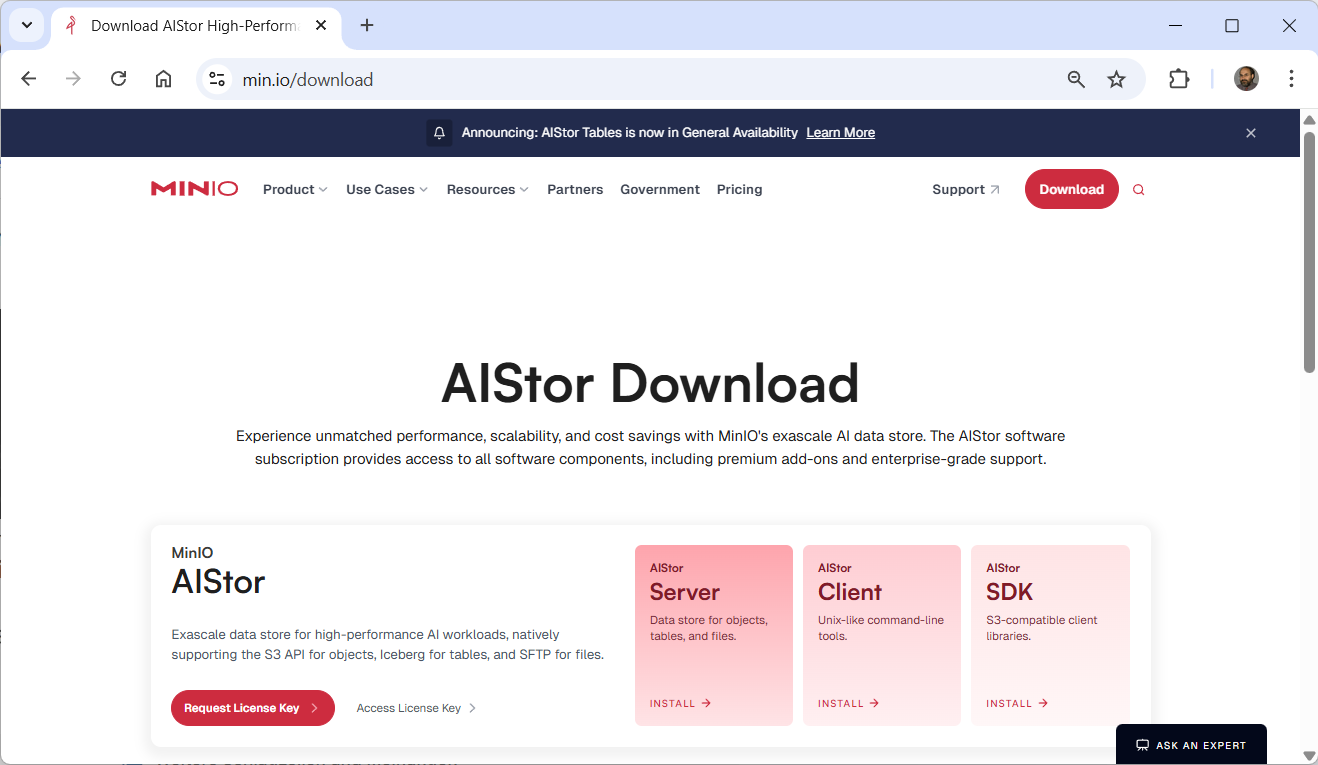Open the Partners menu item
Screen dimensions: 1318x765
[x=575, y=190]
